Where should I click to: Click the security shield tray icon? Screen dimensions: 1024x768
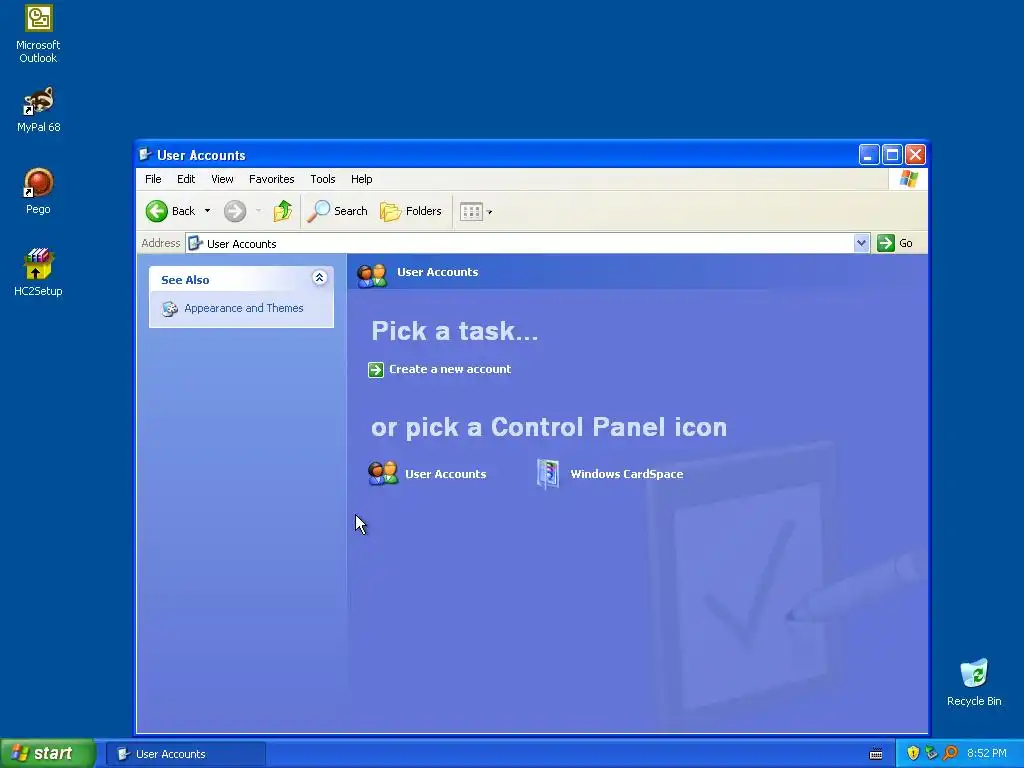tap(913, 753)
